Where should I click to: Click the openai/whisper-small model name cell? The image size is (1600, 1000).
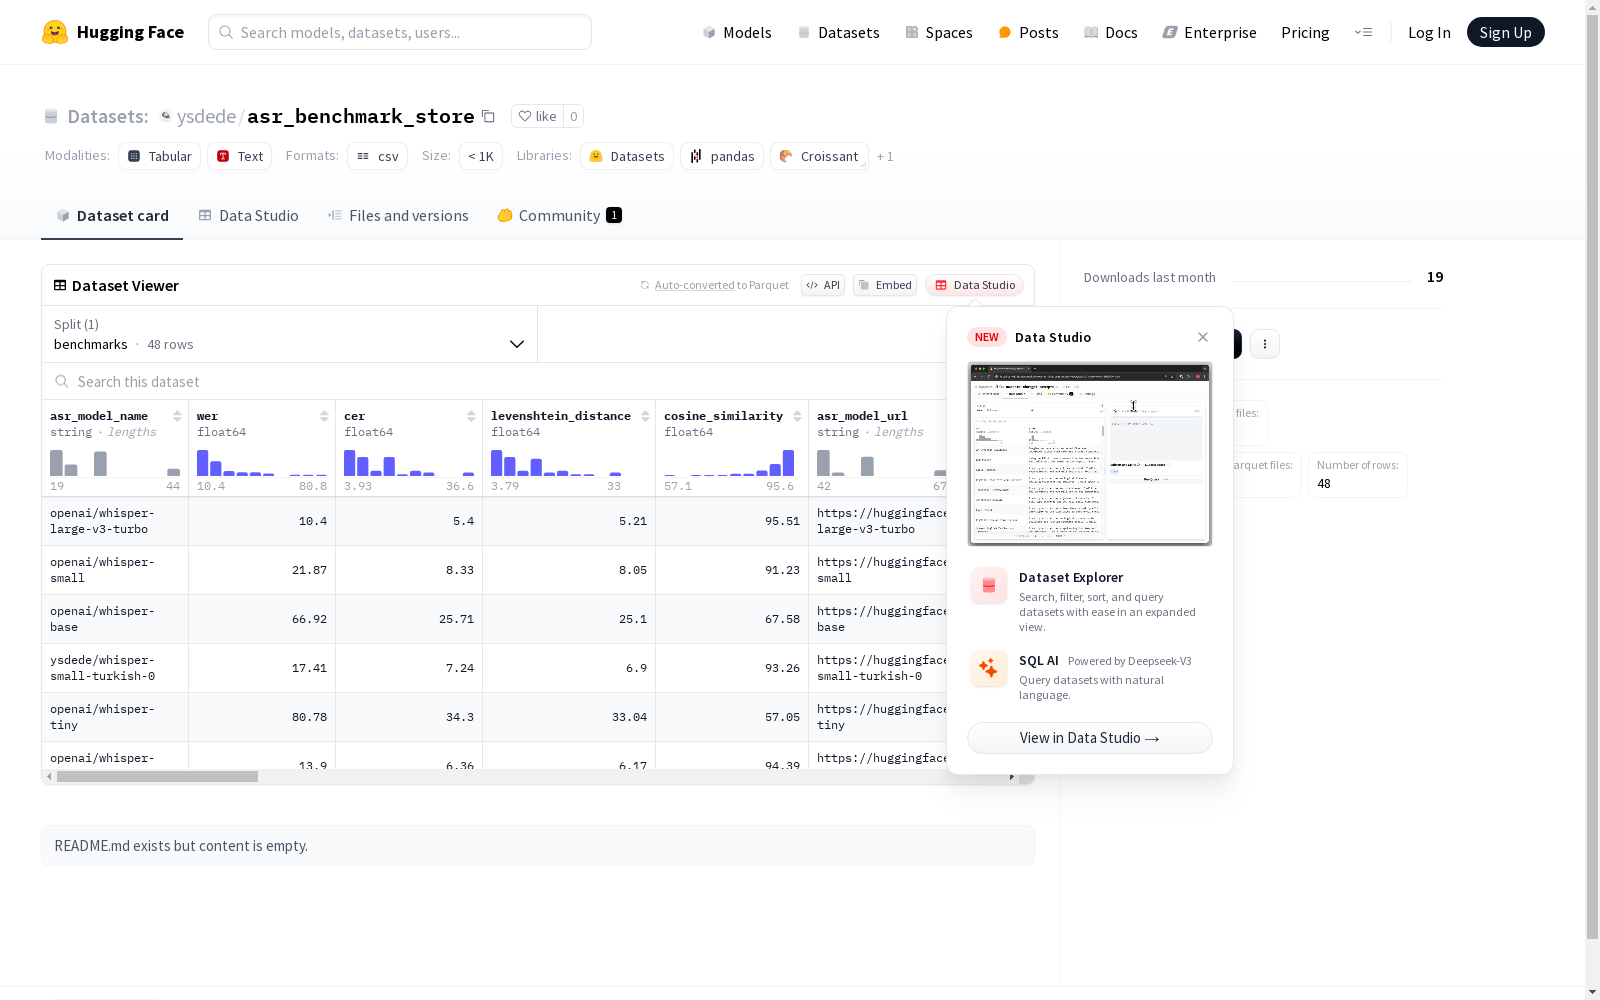pos(115,570)
